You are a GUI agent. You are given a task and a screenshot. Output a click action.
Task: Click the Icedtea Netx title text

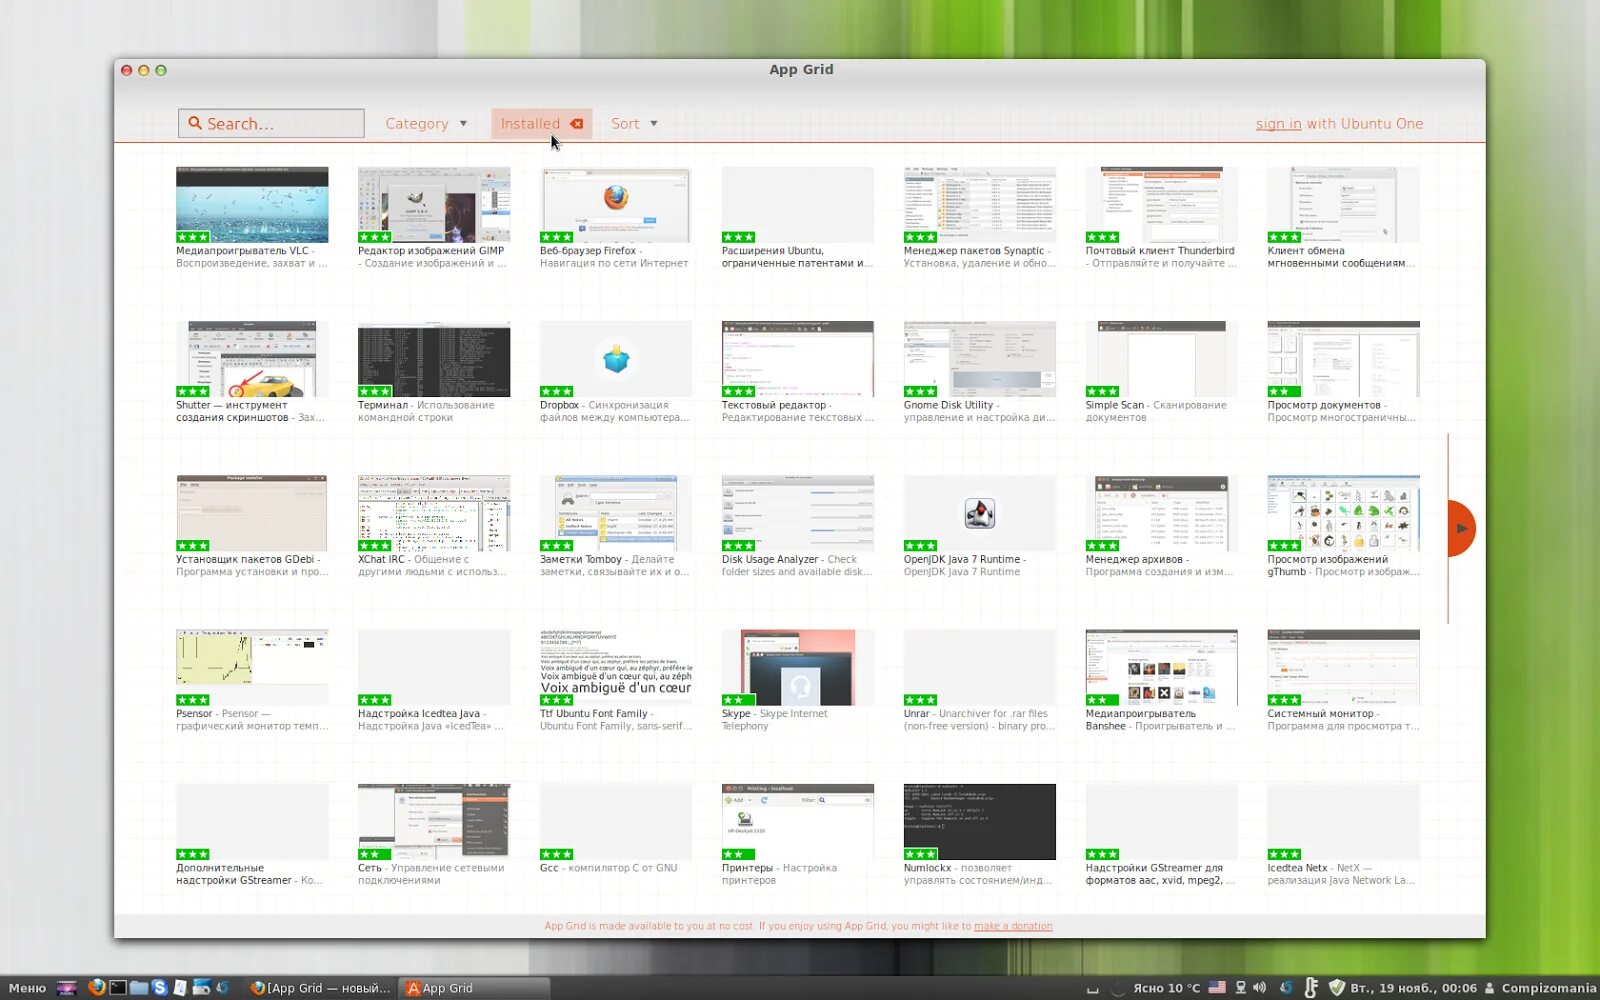[1298, 868]
